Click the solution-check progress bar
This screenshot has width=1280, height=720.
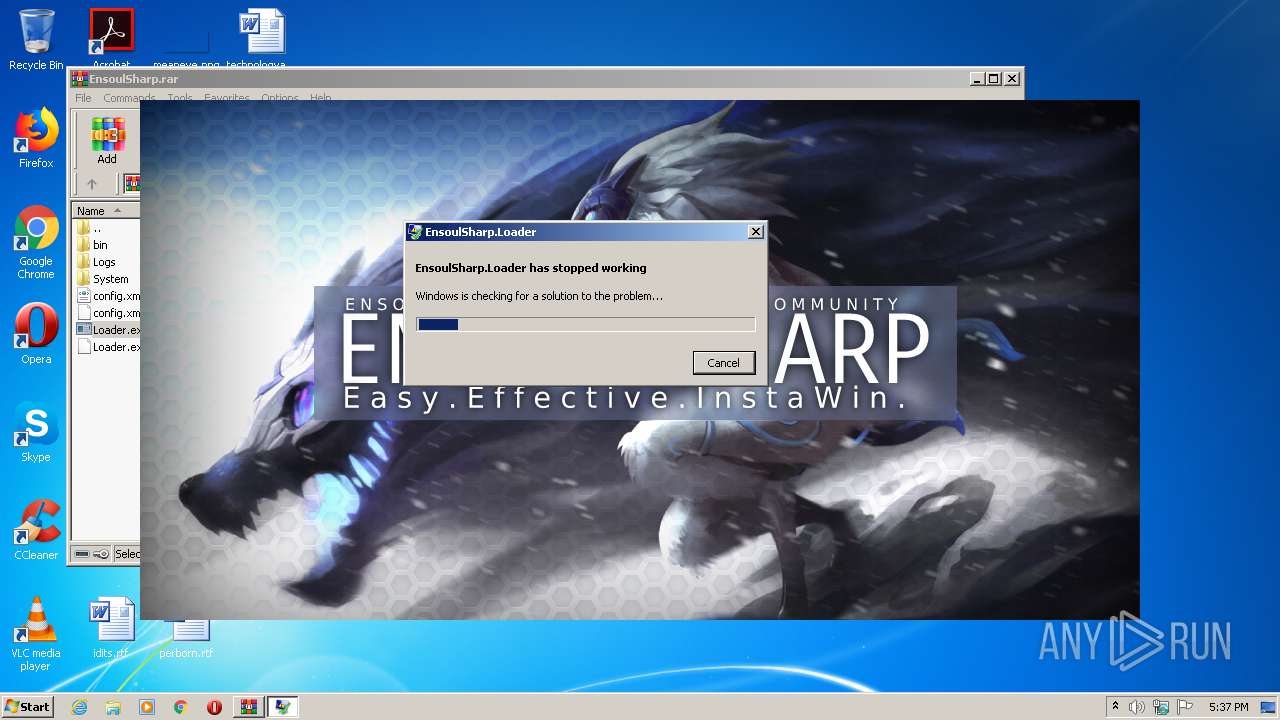585,324
